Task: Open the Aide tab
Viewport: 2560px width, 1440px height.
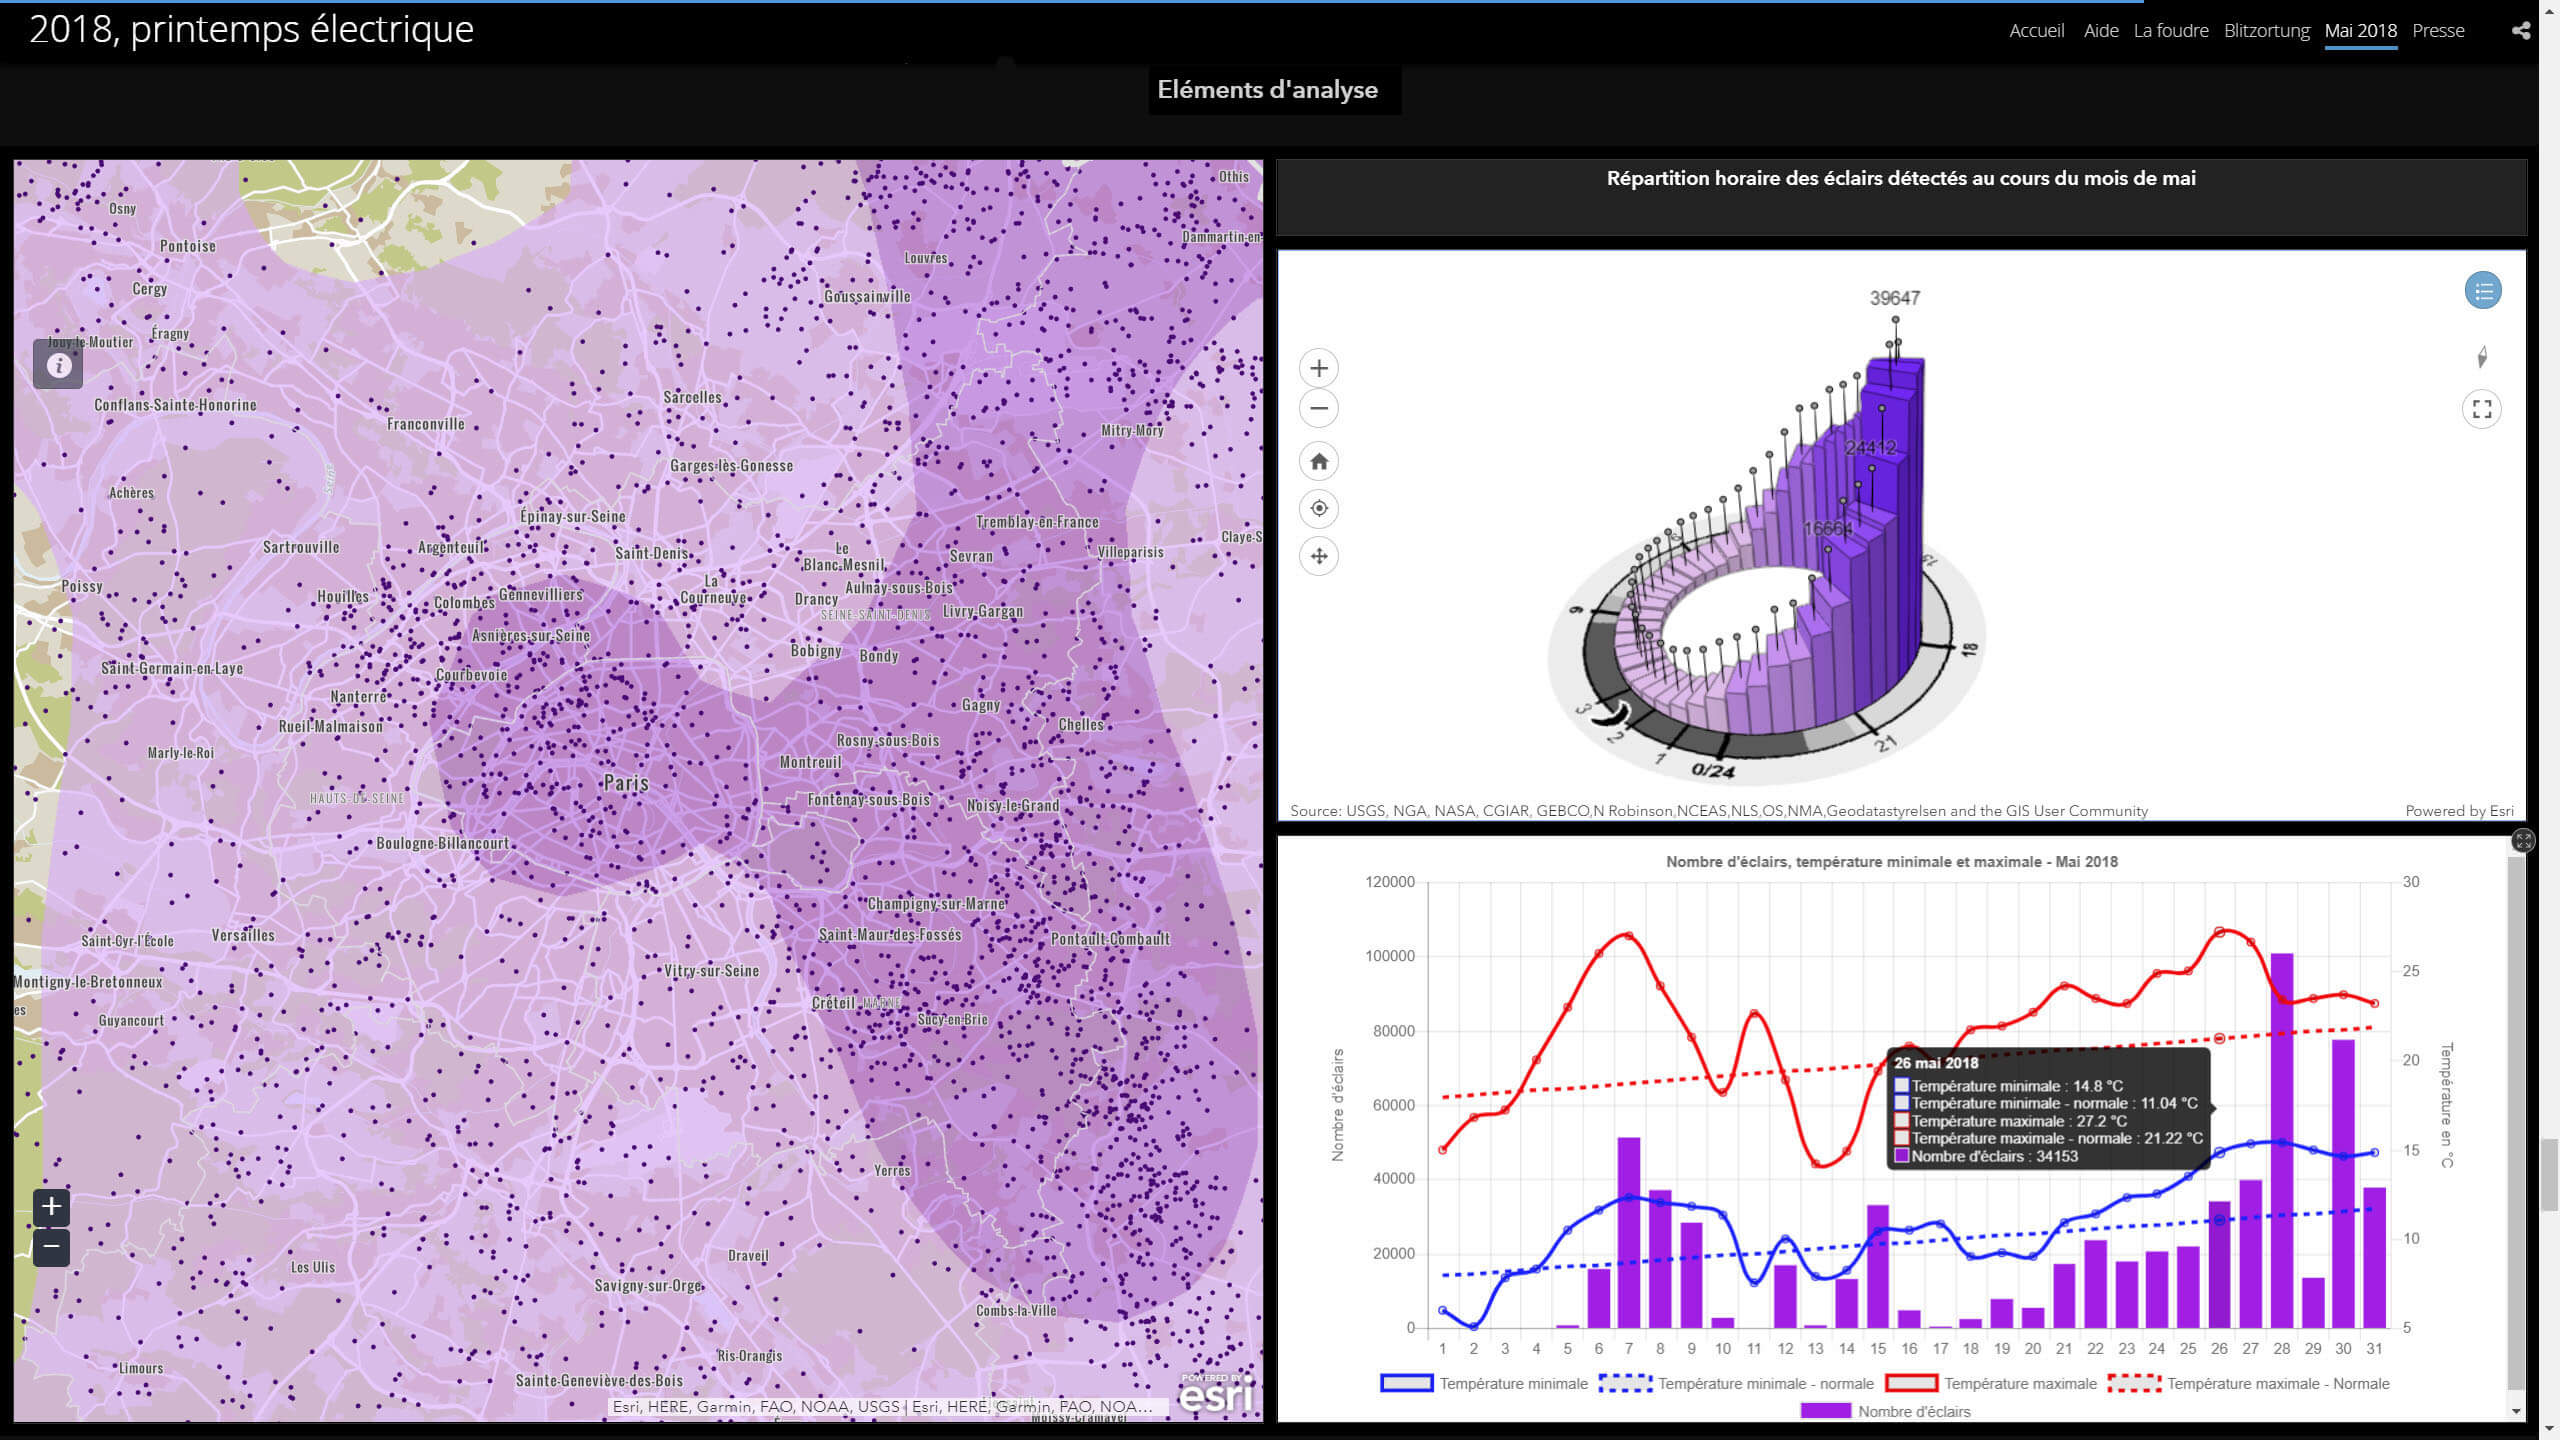Action: (2101, 31)
